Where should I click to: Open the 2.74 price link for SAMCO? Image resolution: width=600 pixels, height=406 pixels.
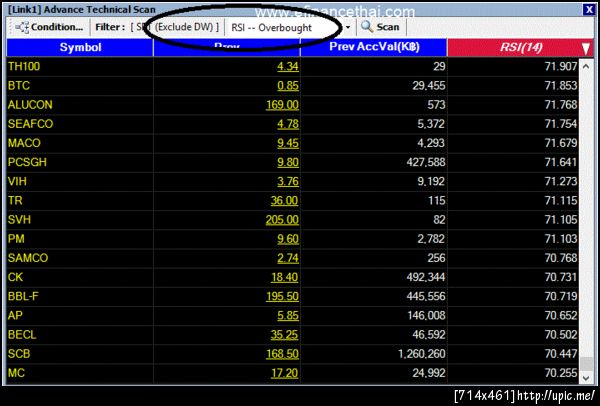point(288,258)
